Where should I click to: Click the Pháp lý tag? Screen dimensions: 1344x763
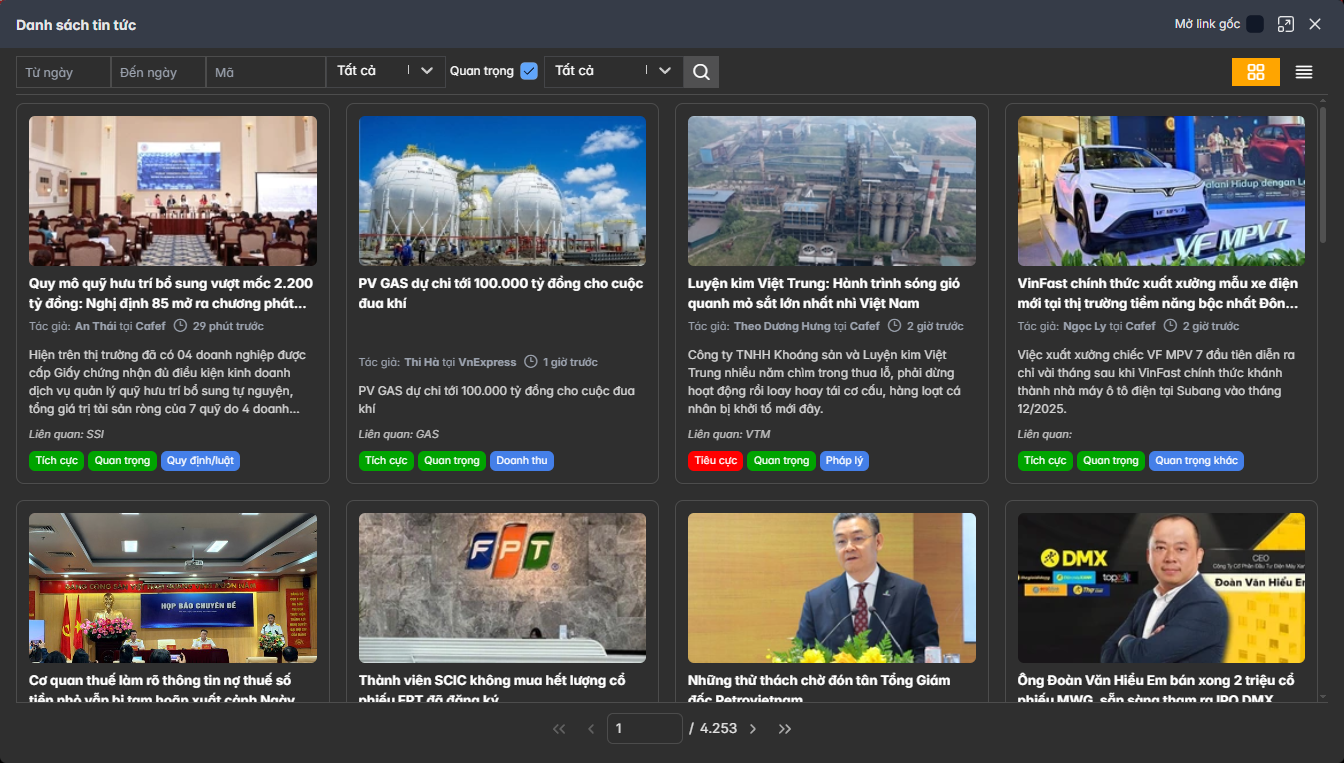coord(844,461)
